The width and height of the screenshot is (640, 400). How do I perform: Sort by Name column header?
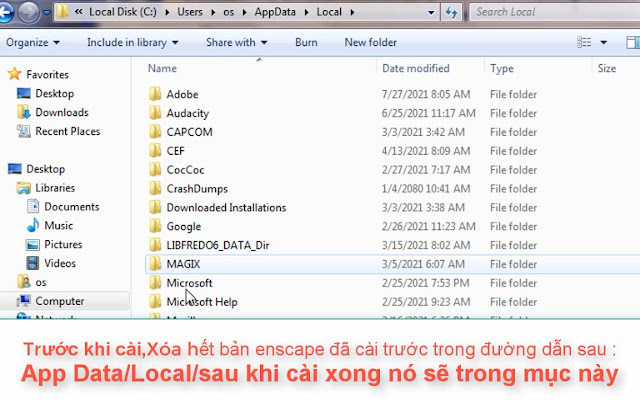point(162,68)
